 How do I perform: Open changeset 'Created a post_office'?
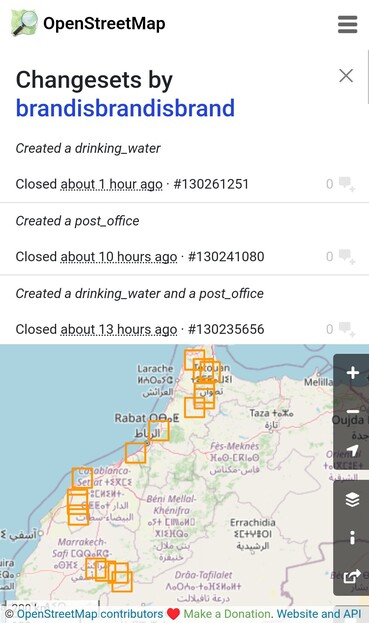pyautogui.click(x=77, y=221)
